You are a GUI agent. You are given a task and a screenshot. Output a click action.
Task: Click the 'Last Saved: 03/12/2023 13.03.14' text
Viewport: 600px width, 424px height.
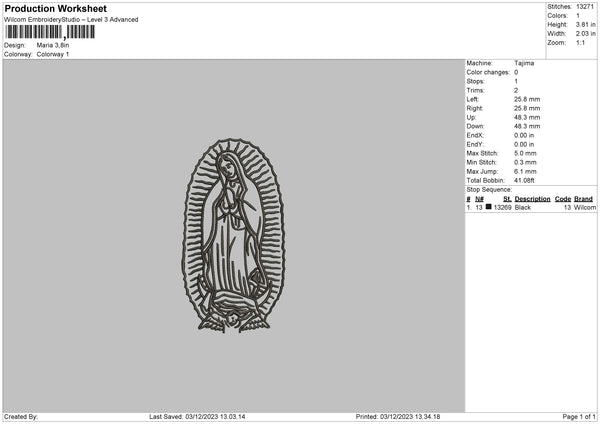click(197, 416)
